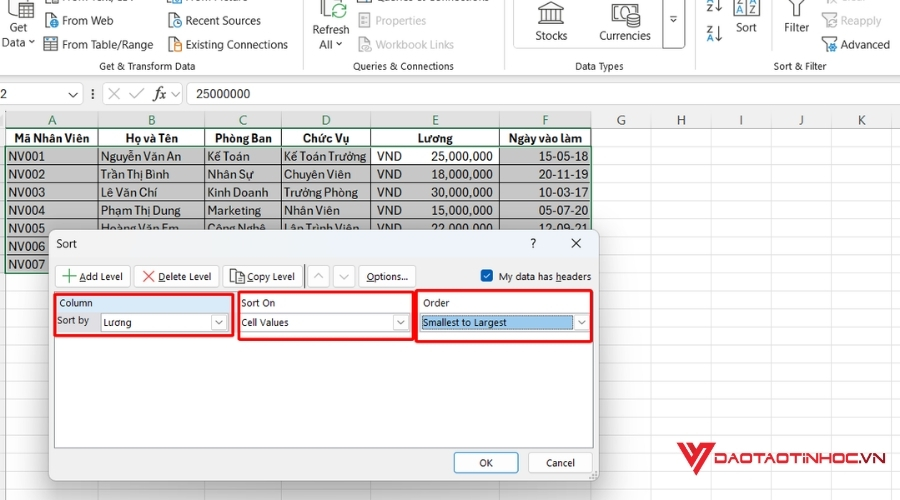Expand the Data Types gallery
900x500 pixels.
pyautogui.click(x=673, y=20)
